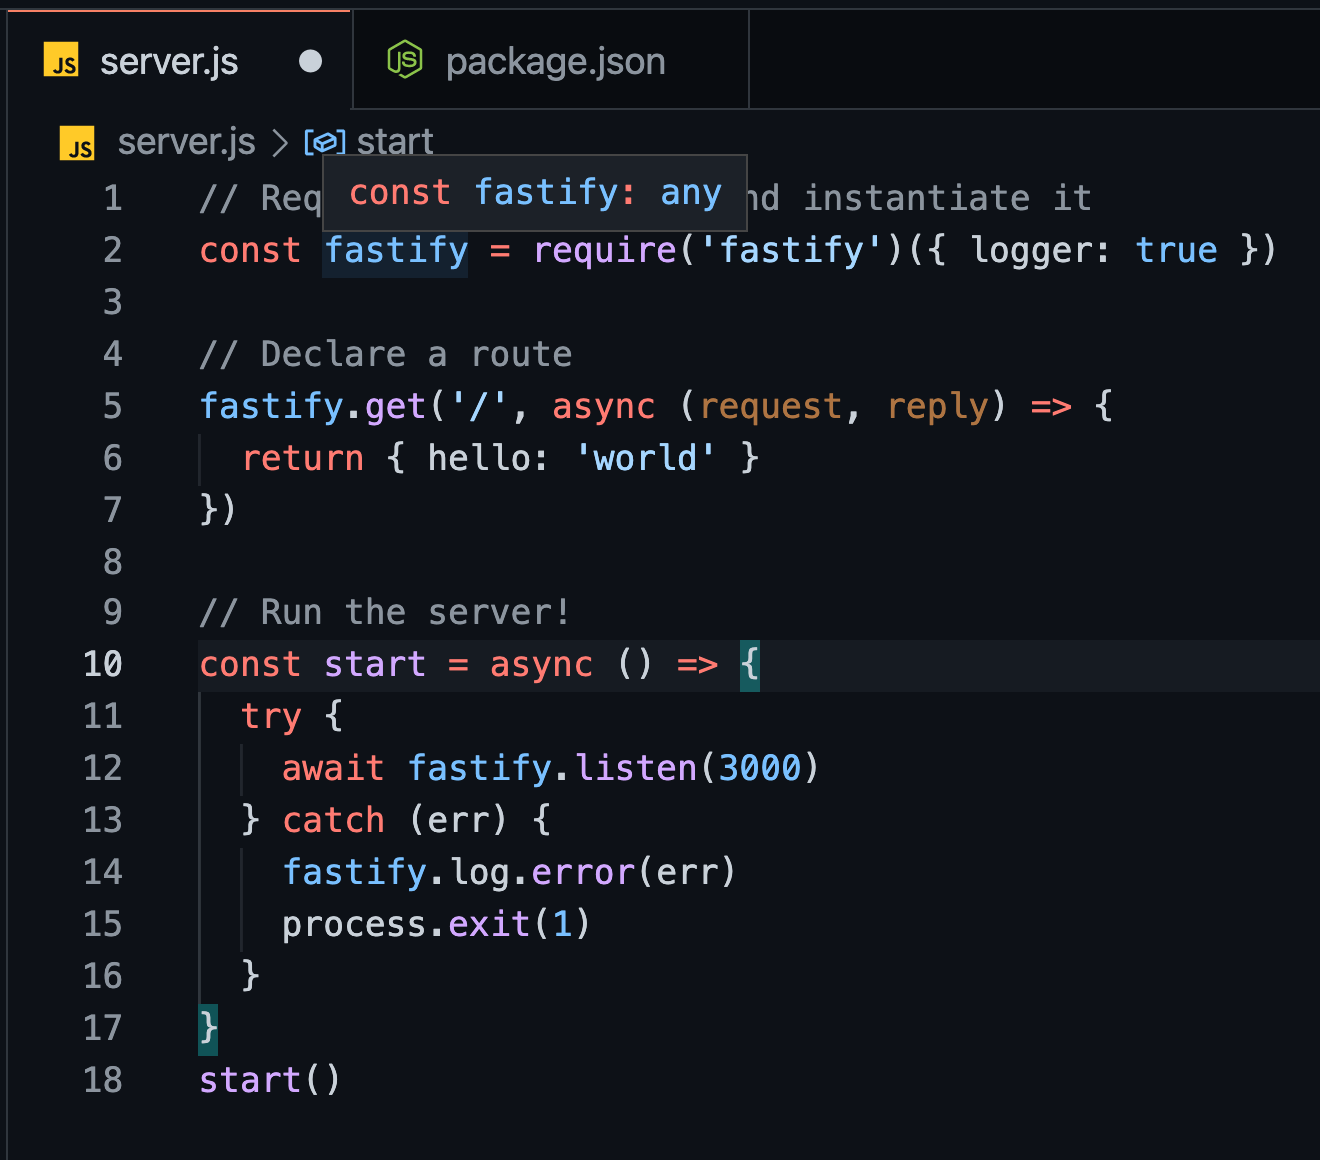Screen dimensions: 1320x1160
Task: Click line number 2 in gutter
Action: [113, 250]
